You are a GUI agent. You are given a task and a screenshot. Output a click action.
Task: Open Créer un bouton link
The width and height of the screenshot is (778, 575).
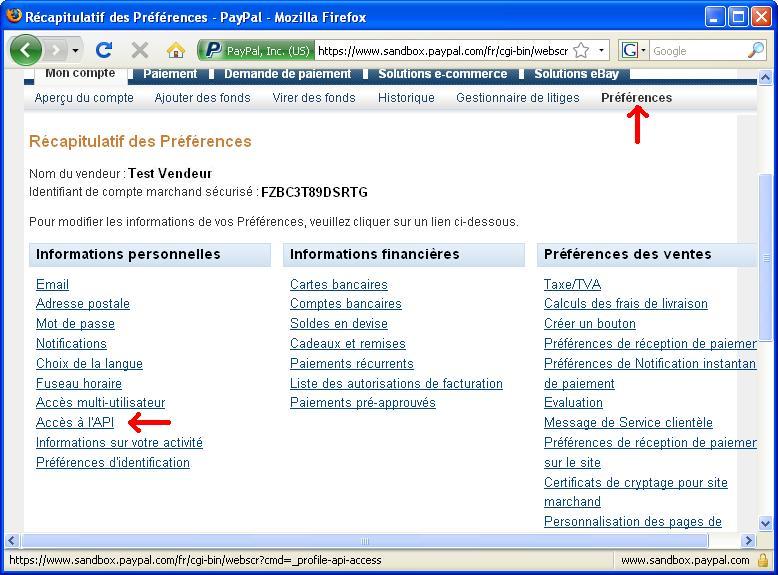click(590, 324)
